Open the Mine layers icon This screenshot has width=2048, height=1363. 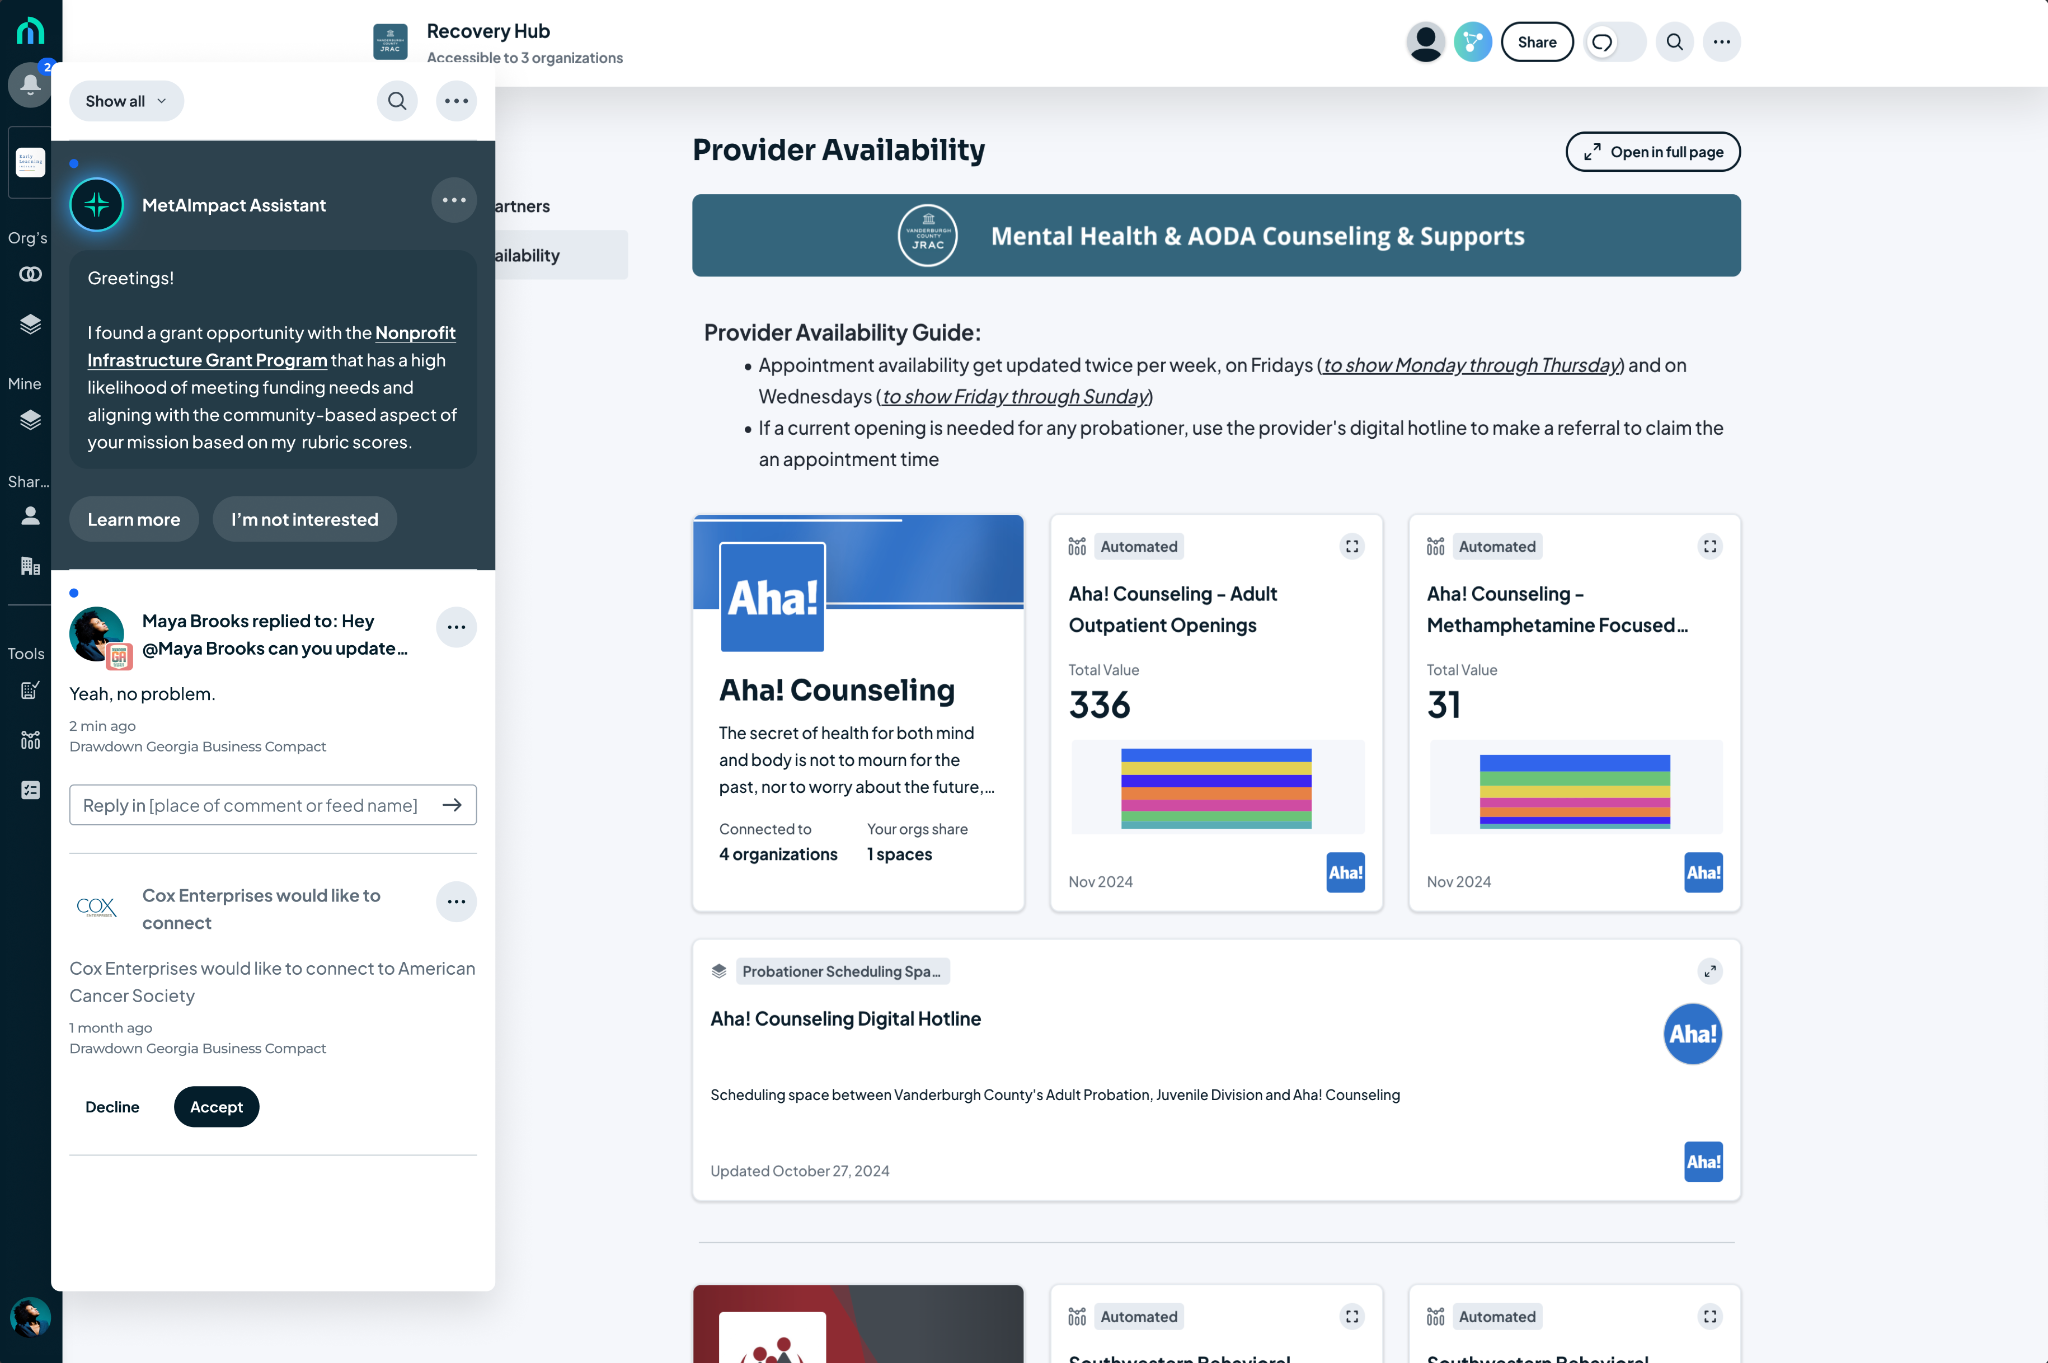(x=31, y=420)
